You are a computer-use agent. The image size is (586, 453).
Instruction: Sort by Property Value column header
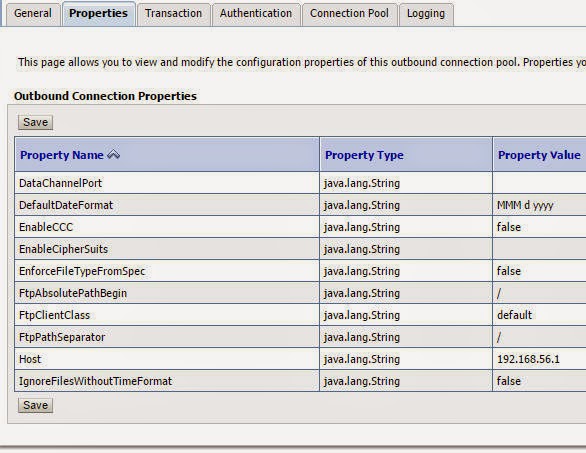539,155
